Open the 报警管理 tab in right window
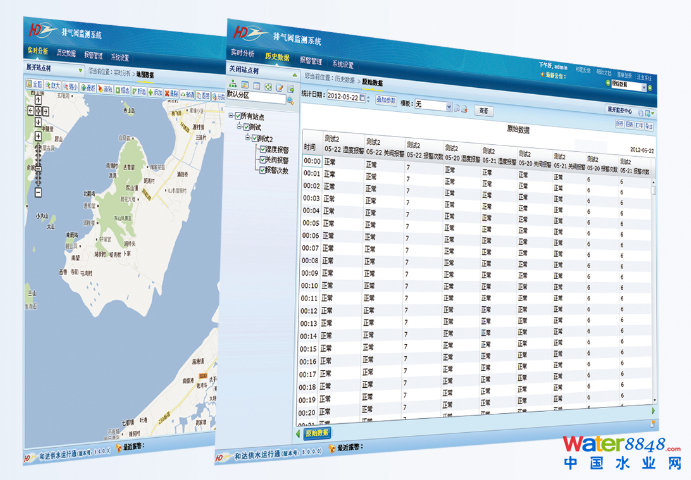Viewport: 691px width, 480px height. (312, 62)
